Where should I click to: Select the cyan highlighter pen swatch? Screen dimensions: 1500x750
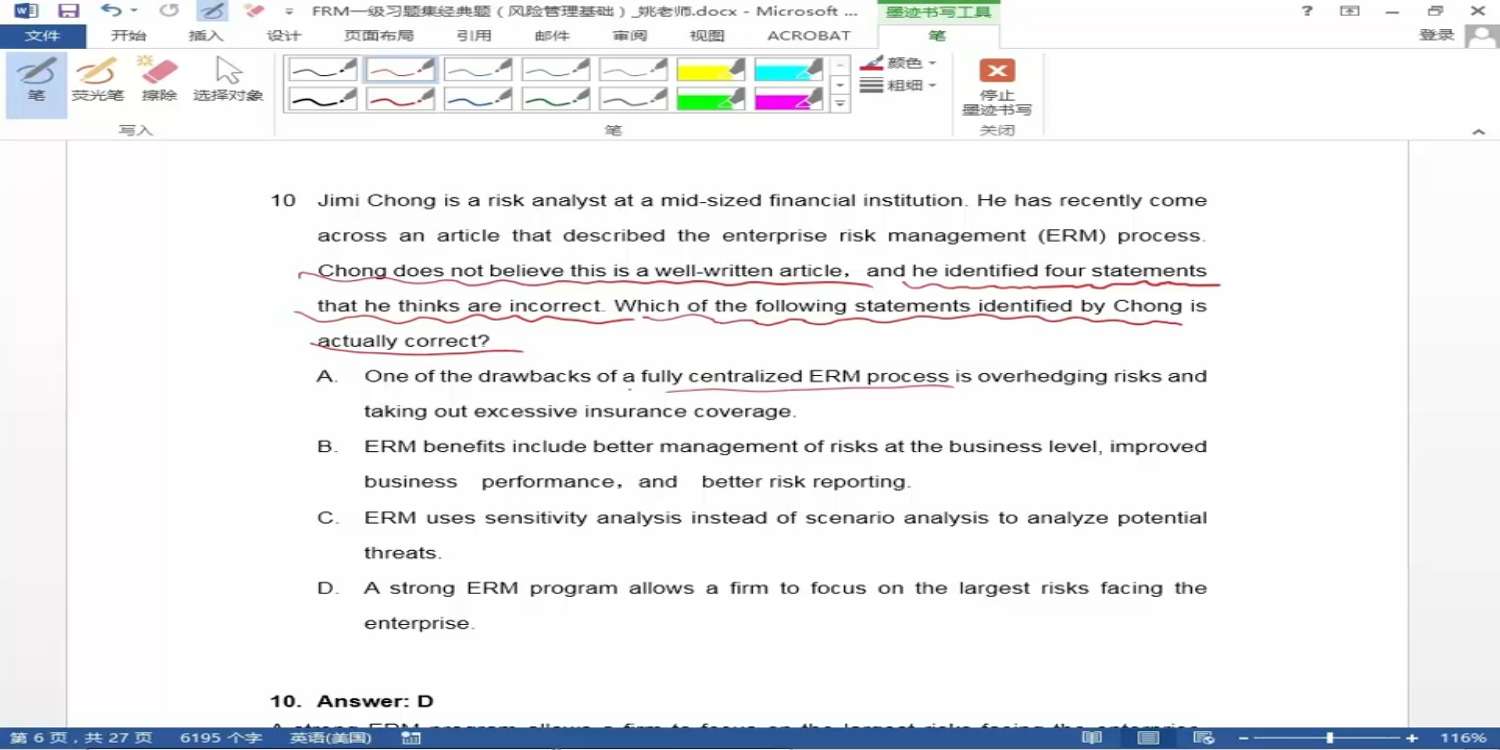pos(789,69)
